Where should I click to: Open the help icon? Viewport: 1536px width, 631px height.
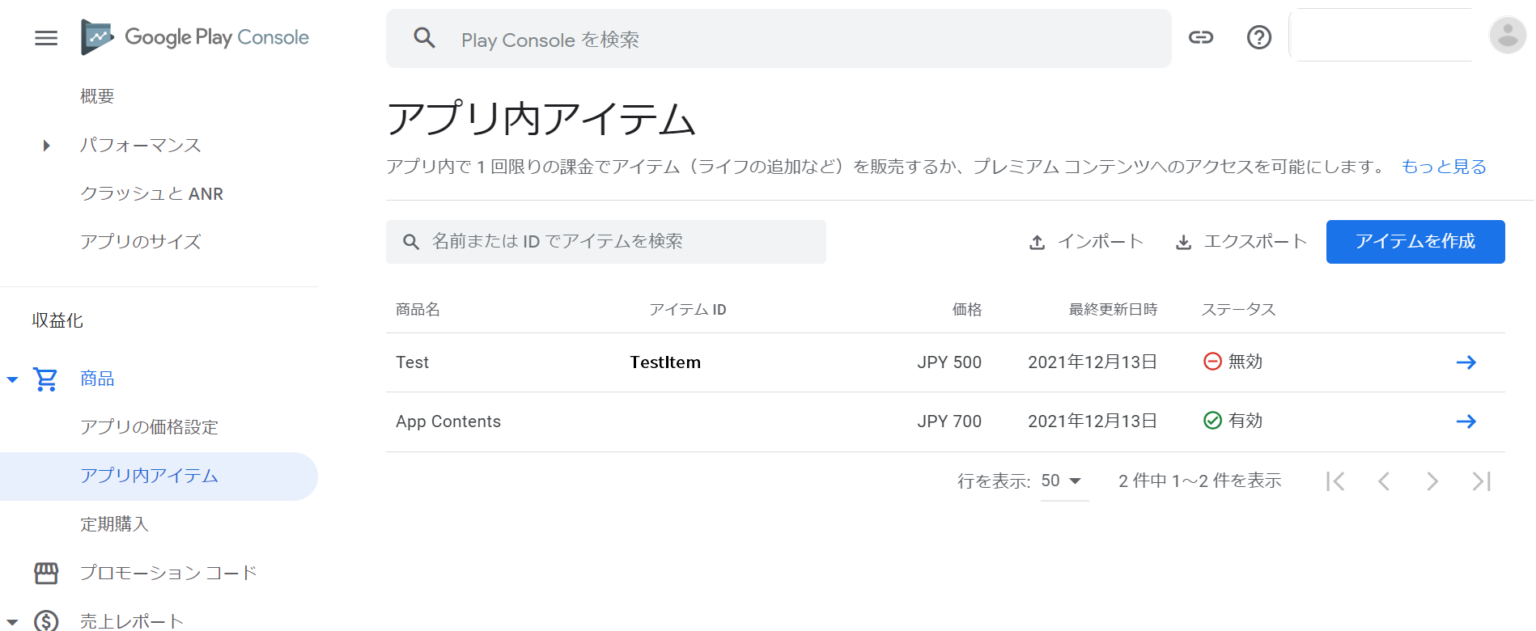[1258, 35]
